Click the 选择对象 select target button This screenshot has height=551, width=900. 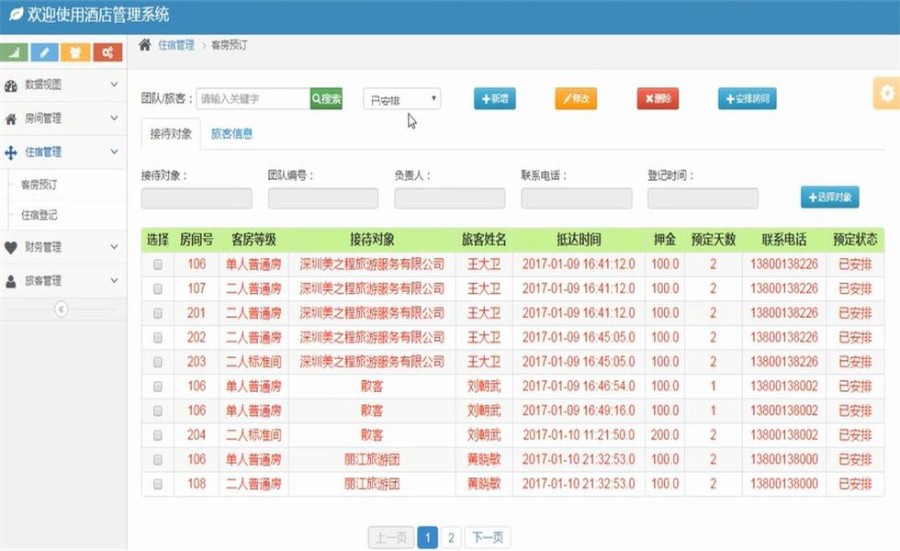click(830, 197)
